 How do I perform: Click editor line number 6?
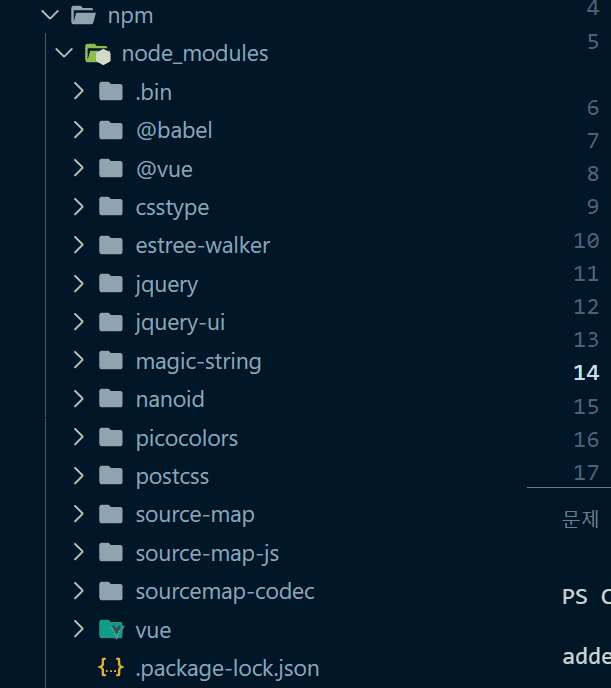[x=593, y=108]
